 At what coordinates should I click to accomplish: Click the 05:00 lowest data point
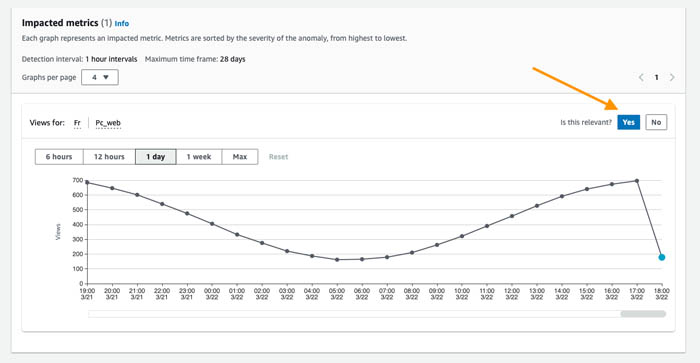click(x=337, y=259)
